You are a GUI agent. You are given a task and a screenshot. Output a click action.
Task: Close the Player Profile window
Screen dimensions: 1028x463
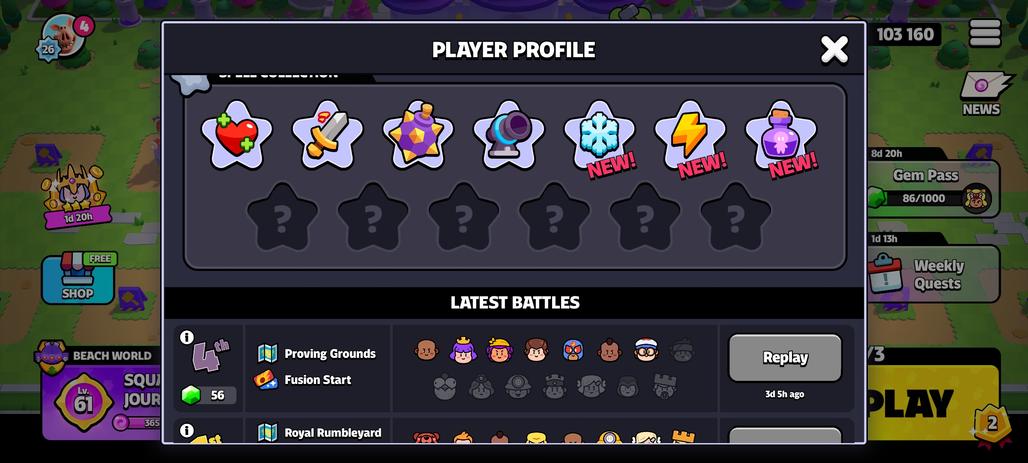tap(834, 49)
